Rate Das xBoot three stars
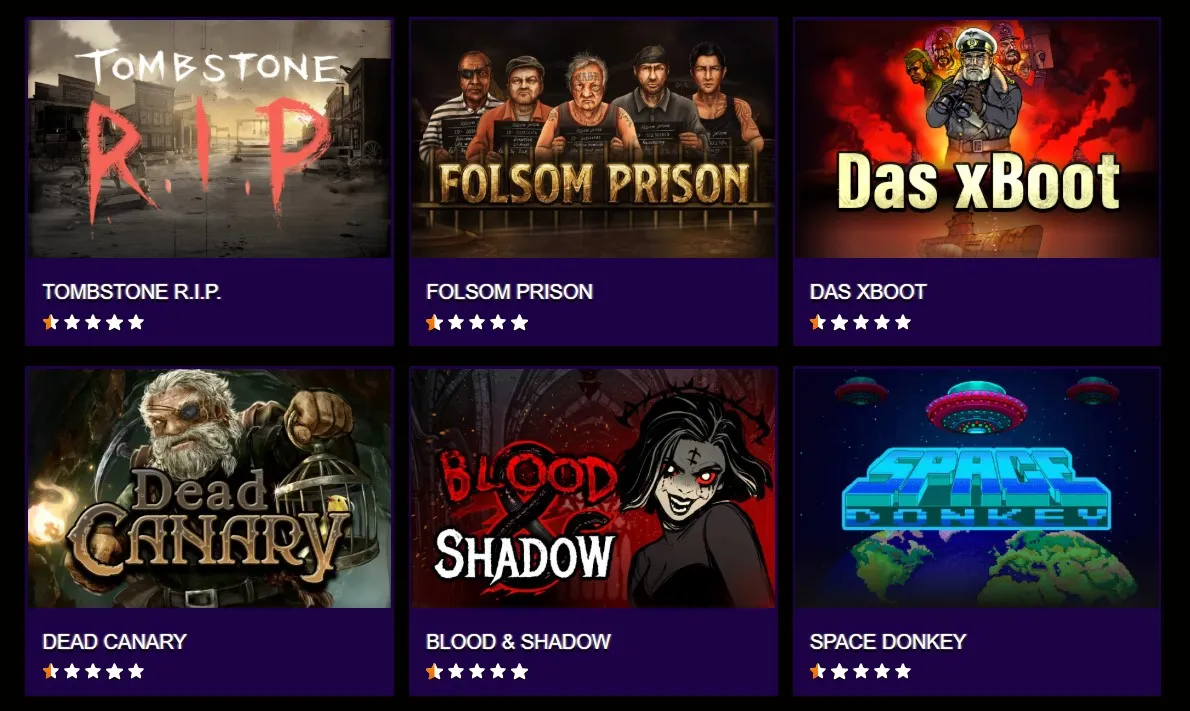This screenshot has height=711, width=1190. tap(861, 322)
